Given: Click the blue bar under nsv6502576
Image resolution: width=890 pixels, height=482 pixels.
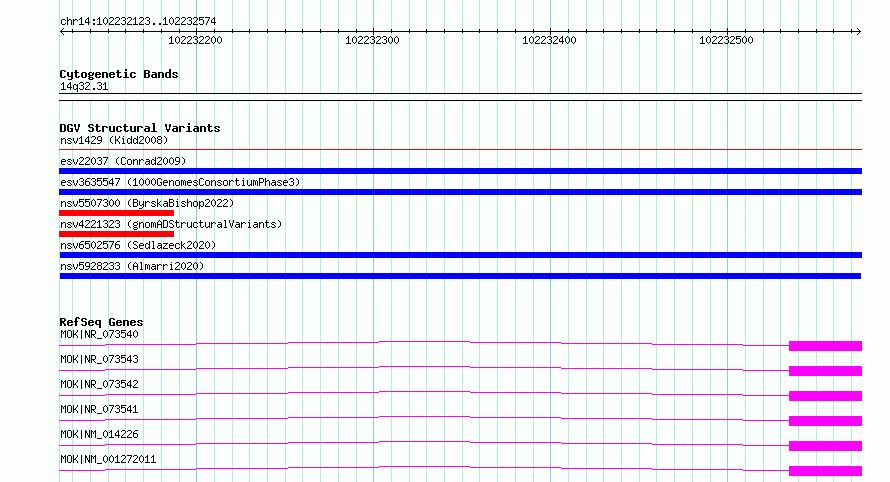Looking at the screenshot, I should point(460,255).
